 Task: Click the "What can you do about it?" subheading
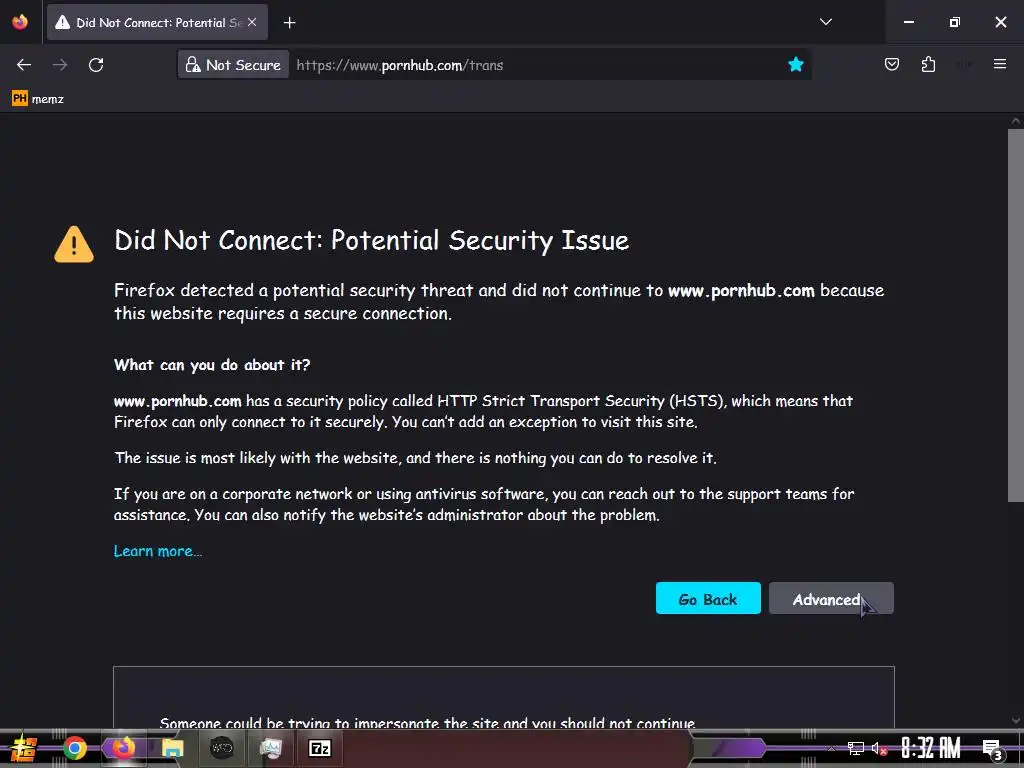pos(212,364)
